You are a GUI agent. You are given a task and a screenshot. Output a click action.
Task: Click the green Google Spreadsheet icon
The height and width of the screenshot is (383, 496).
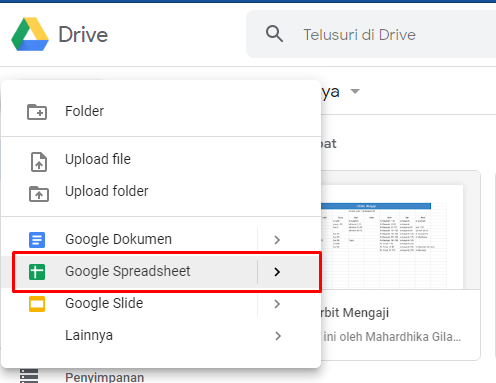[x=37, y=272]
